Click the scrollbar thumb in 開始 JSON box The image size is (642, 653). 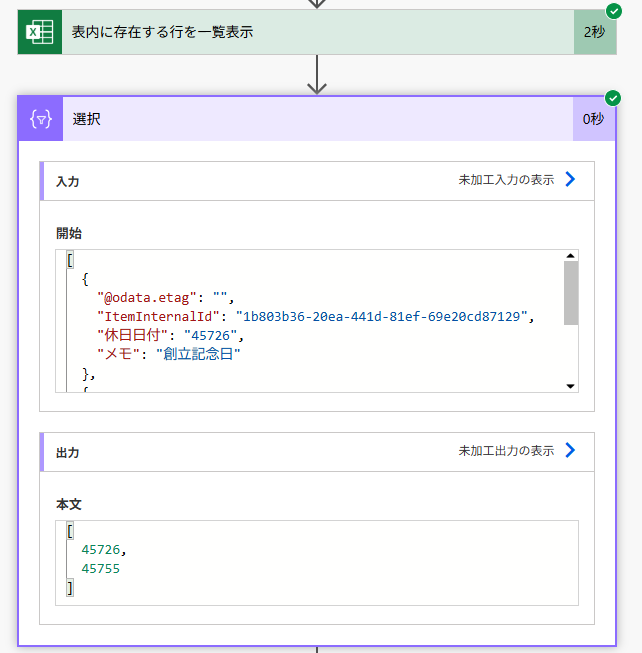[571, 293]
